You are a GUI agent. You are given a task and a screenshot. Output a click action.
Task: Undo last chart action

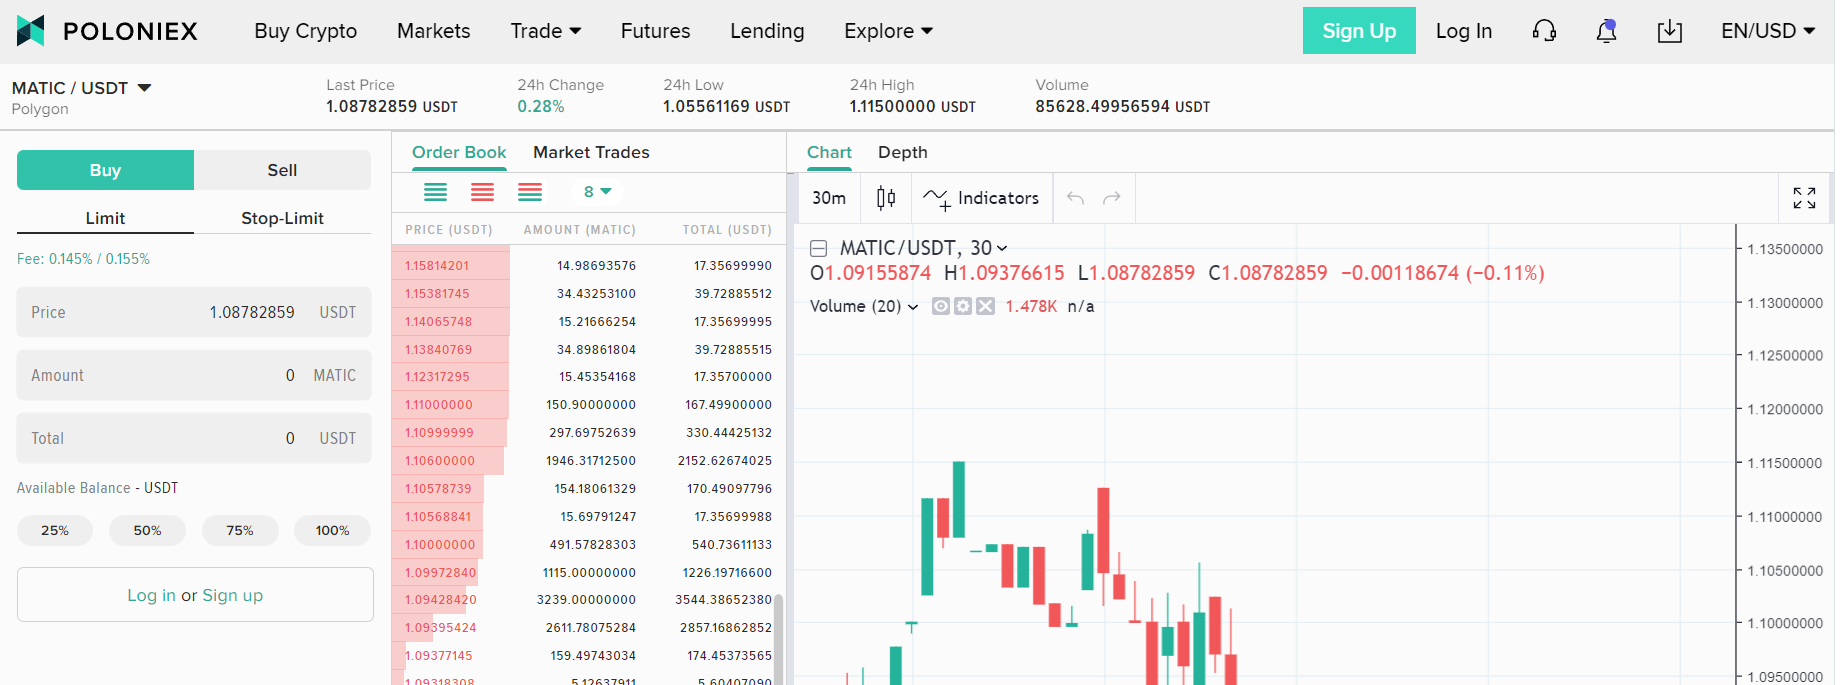[x=1075, y=198]
